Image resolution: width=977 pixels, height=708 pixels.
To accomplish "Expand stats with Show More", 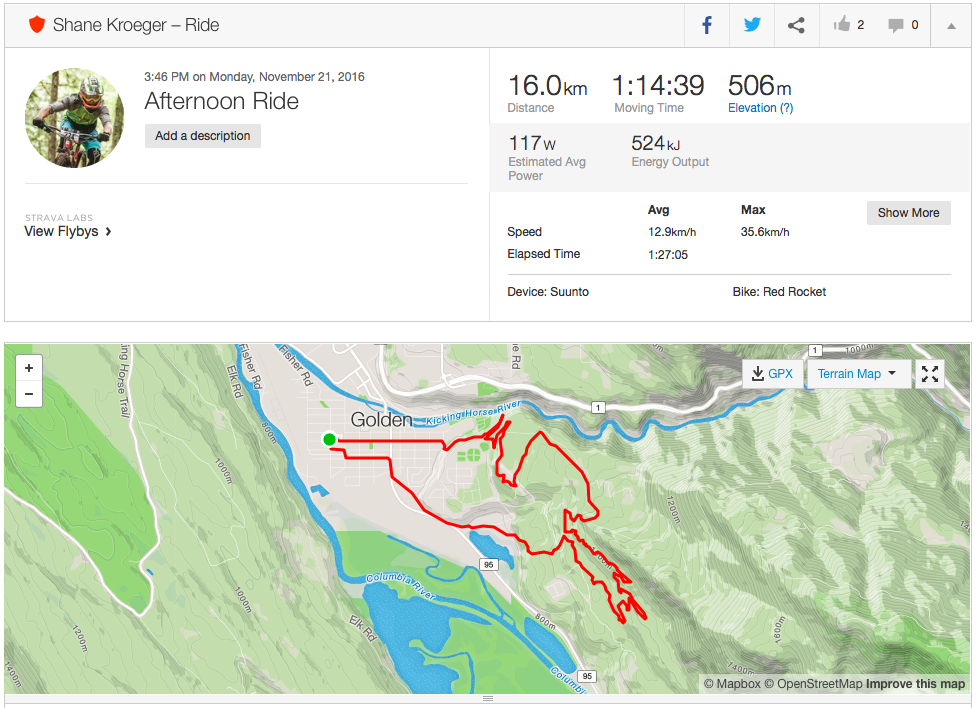I will [908, 213].
